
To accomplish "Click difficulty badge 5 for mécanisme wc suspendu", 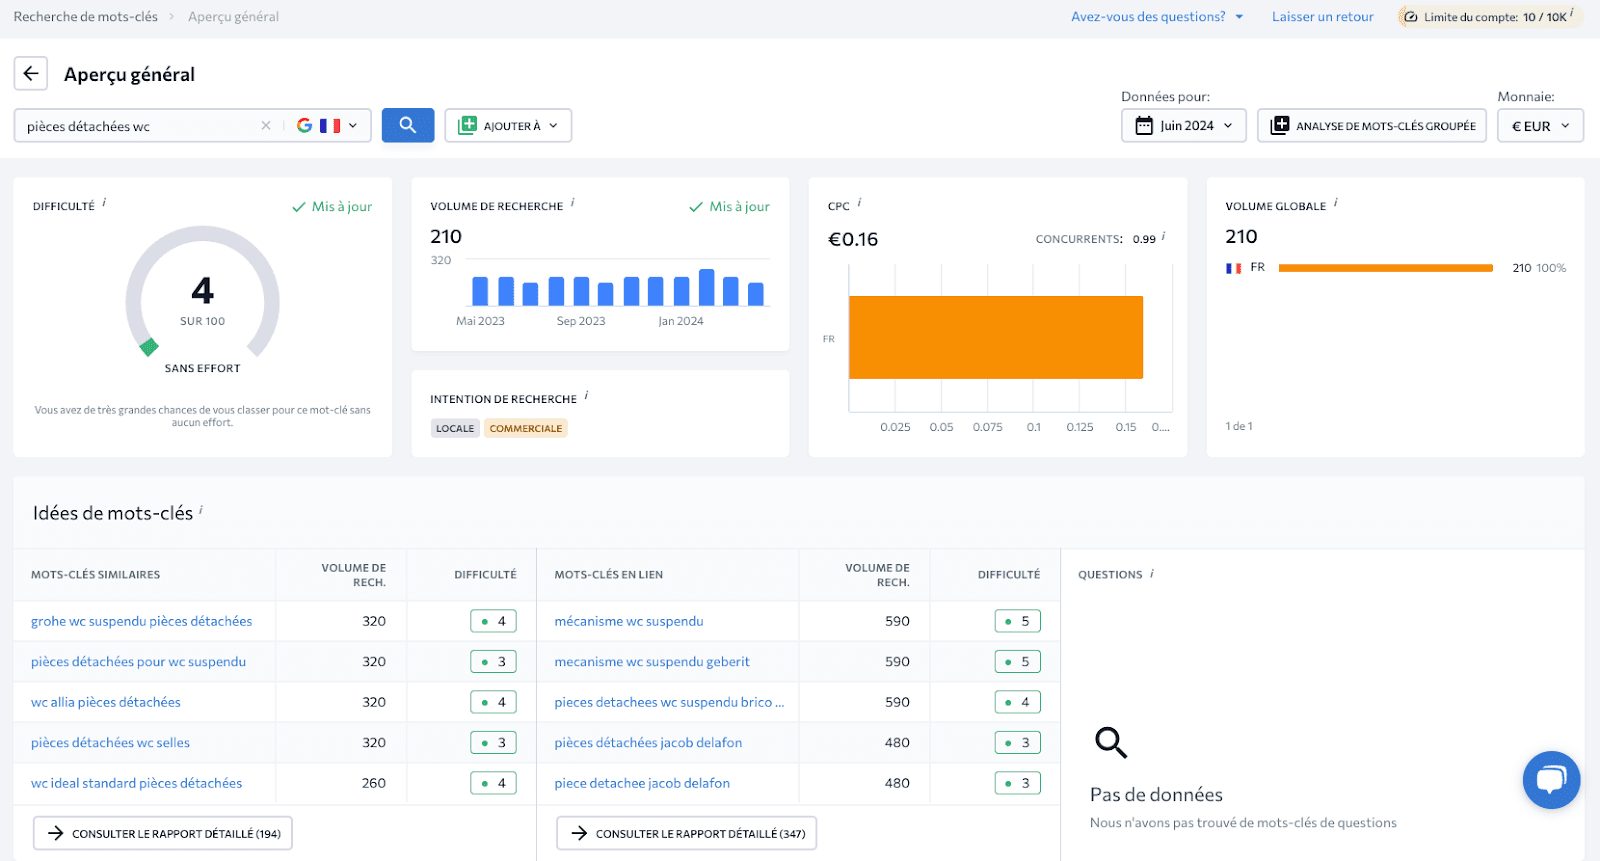I will pyautogui.click(x=1018, y=621).
